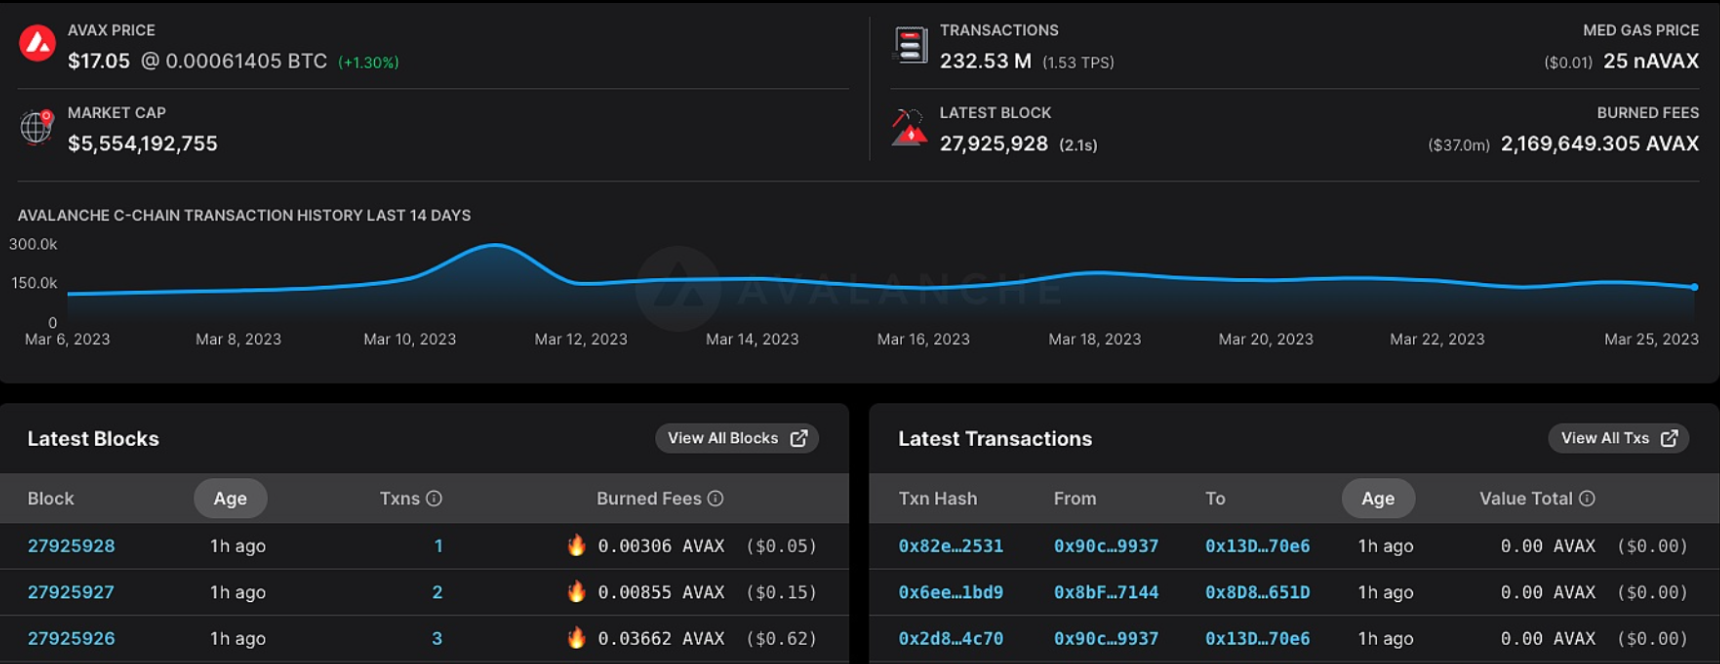Click the Transactions document icon
Screen dimensions: 1720x664
tap(910, 45)
